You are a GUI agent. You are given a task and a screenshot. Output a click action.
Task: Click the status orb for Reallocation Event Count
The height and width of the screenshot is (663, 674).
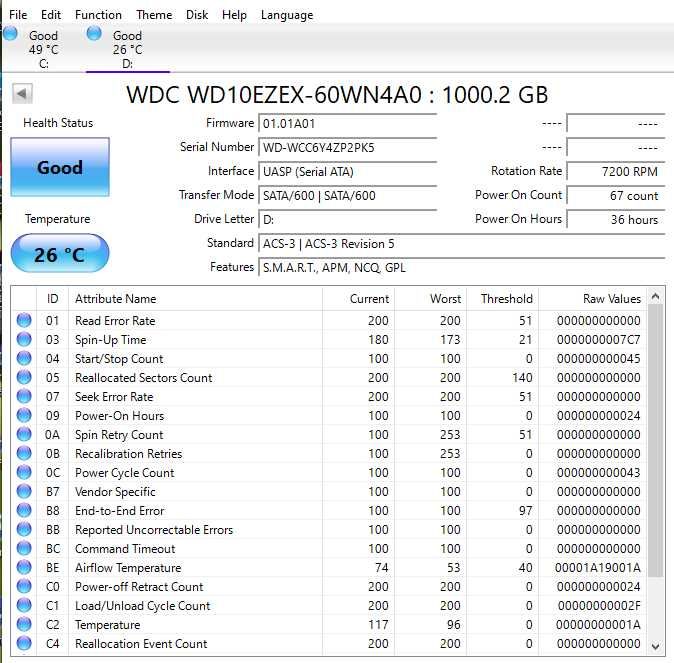(24, 643)
